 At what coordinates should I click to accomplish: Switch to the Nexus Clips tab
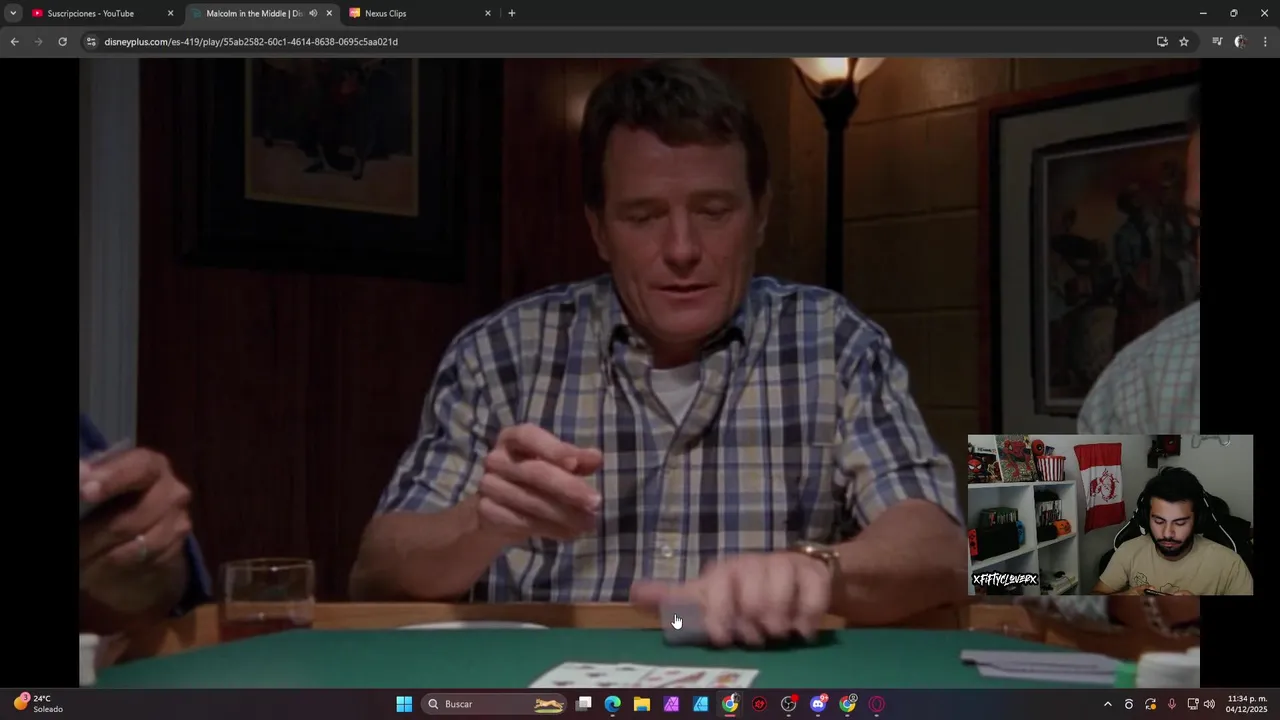tap(420, 14)
